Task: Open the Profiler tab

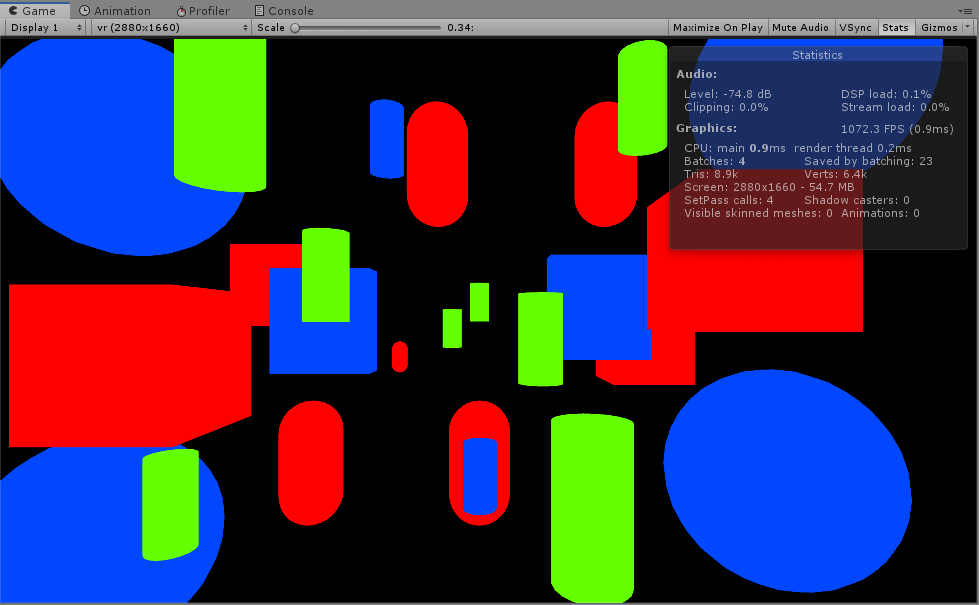Action: coord(203,11)
